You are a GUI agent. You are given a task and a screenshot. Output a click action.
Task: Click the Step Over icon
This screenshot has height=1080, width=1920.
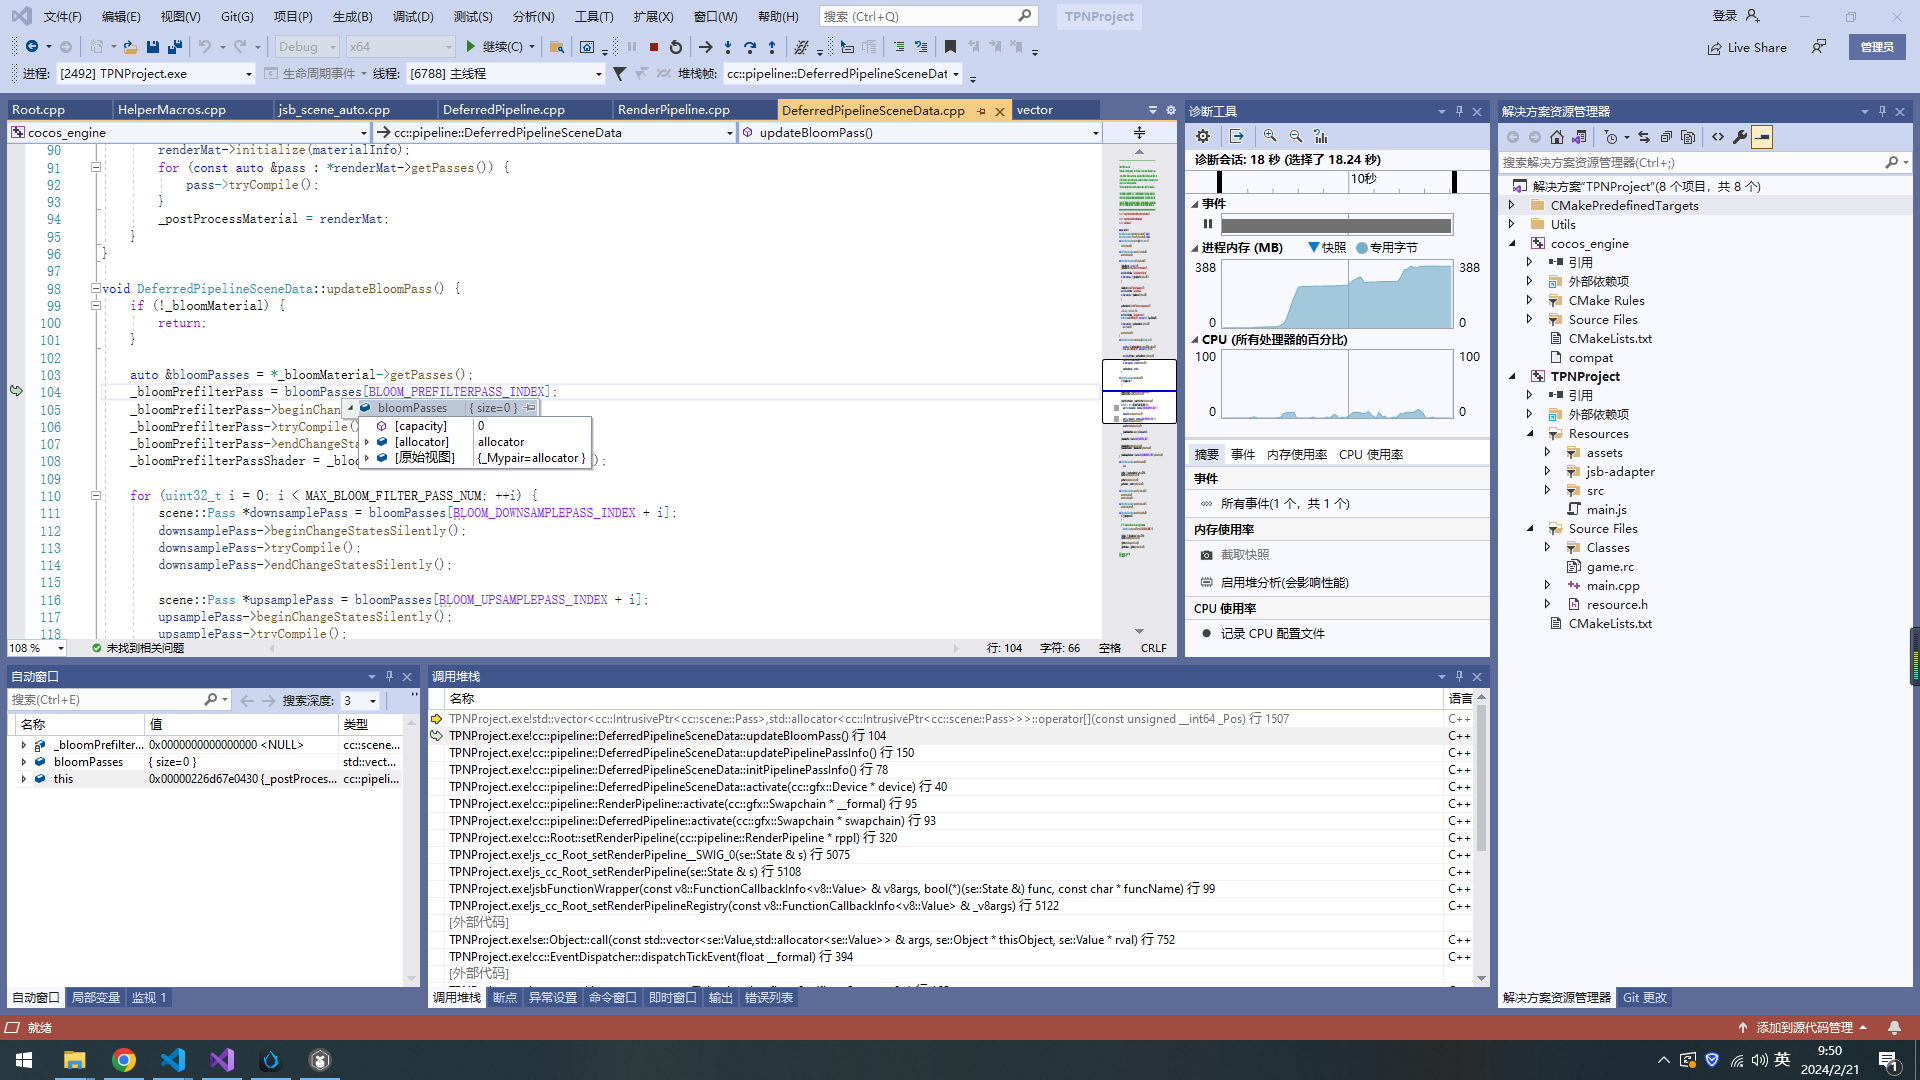click(750, 47)
